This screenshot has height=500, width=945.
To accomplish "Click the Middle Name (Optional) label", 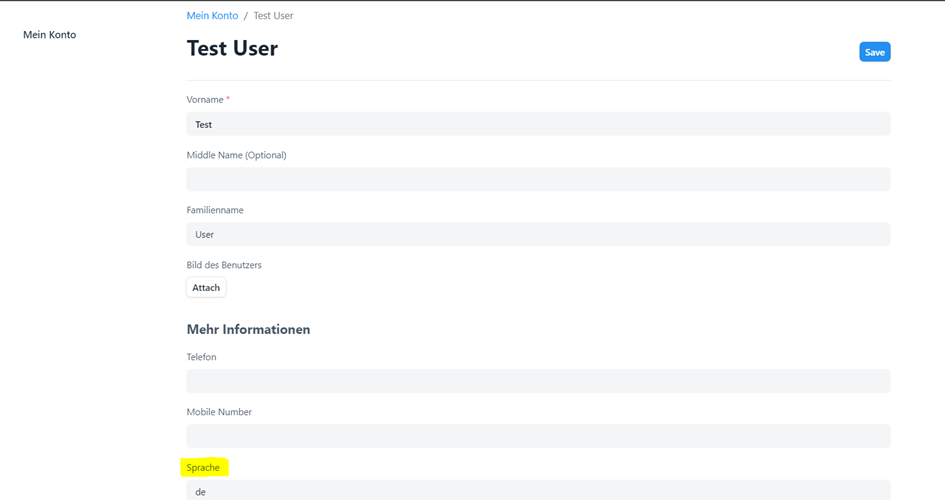I will coord(236,155).
